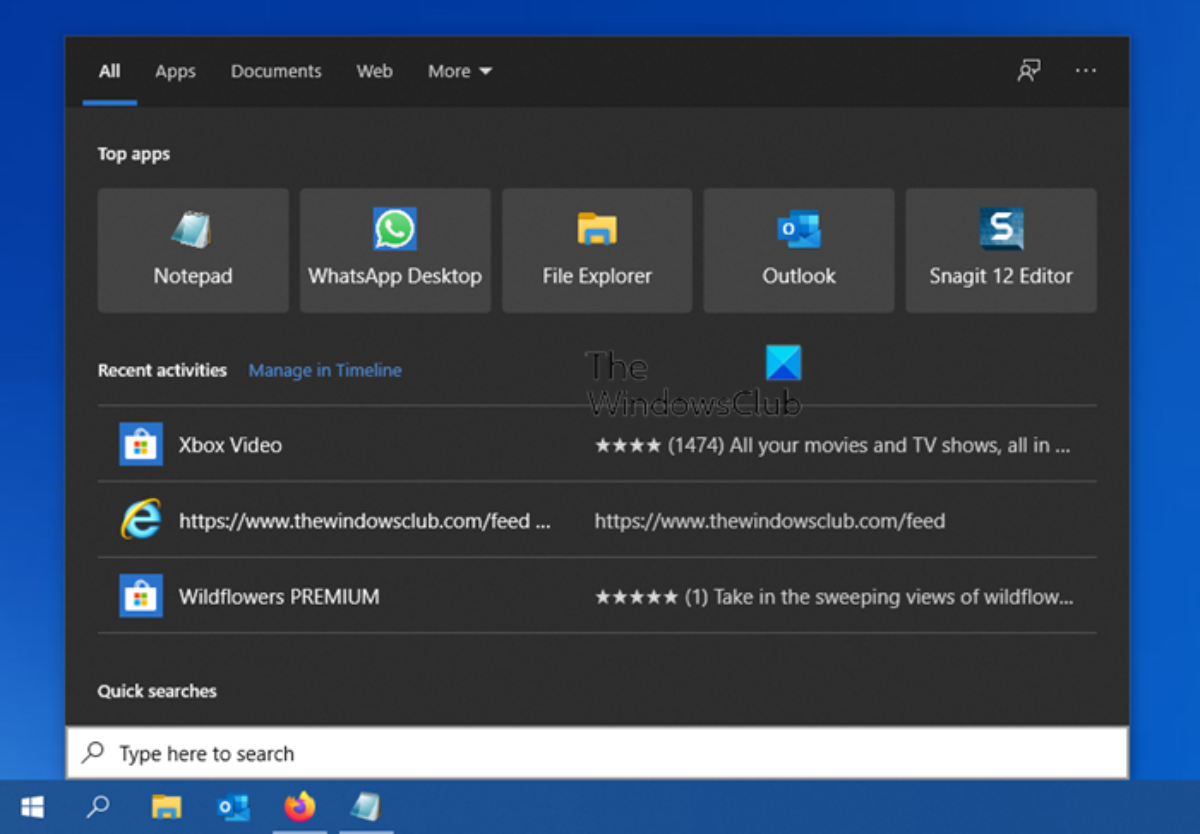This screenshot has height=834, width=1200.
Task: Click the Windows Start button
Action: pos(33,807)
